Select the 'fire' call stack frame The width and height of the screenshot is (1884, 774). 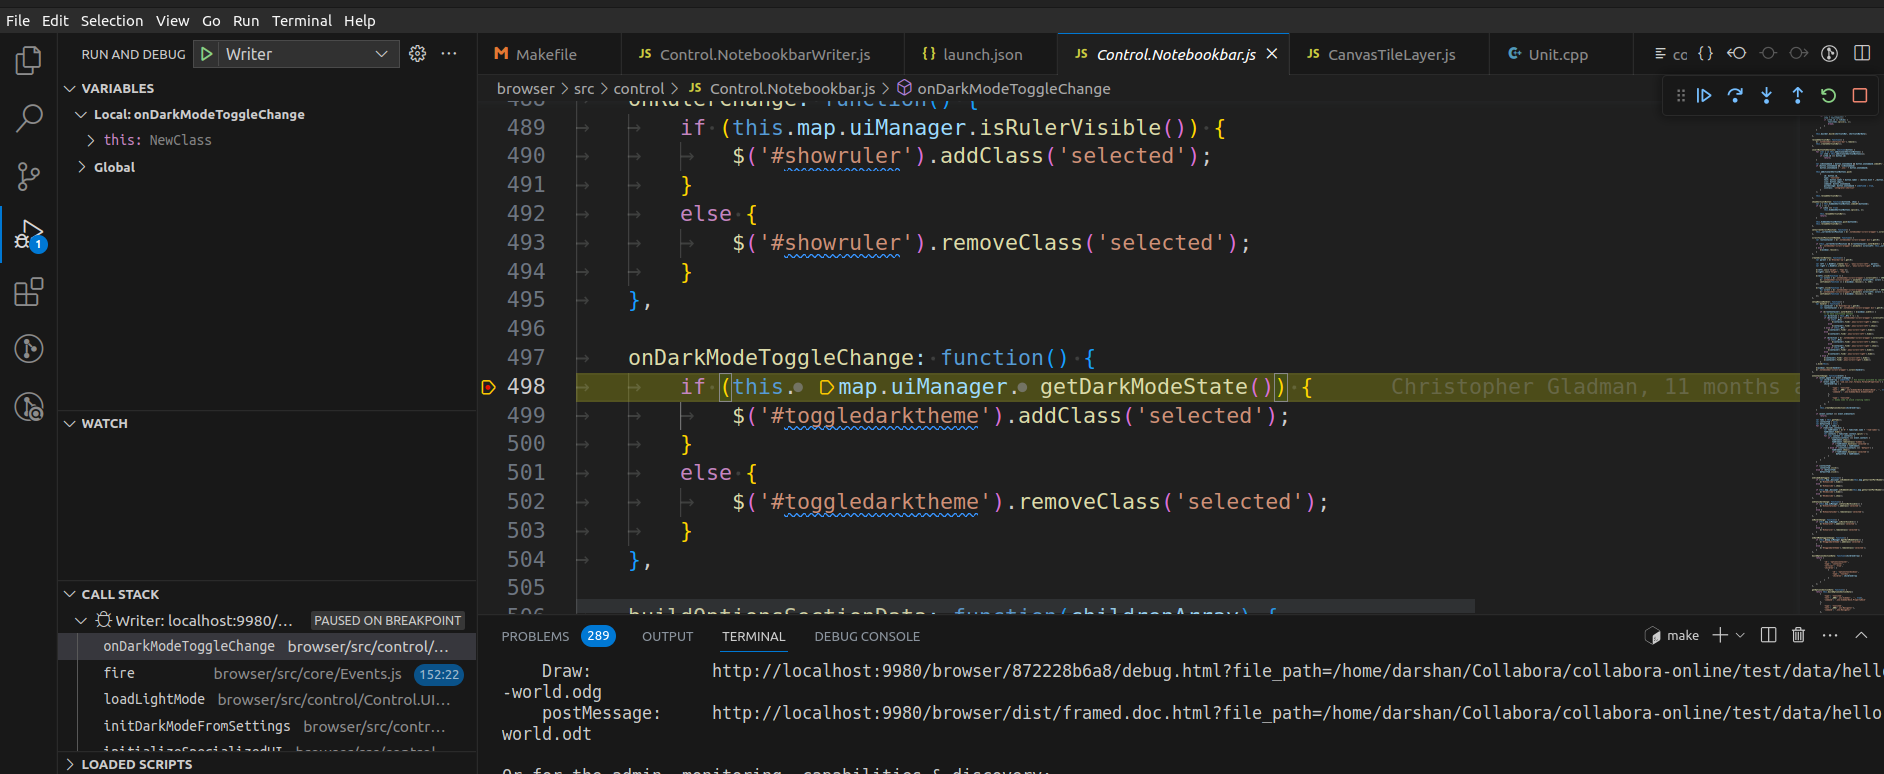pos(267,674)
